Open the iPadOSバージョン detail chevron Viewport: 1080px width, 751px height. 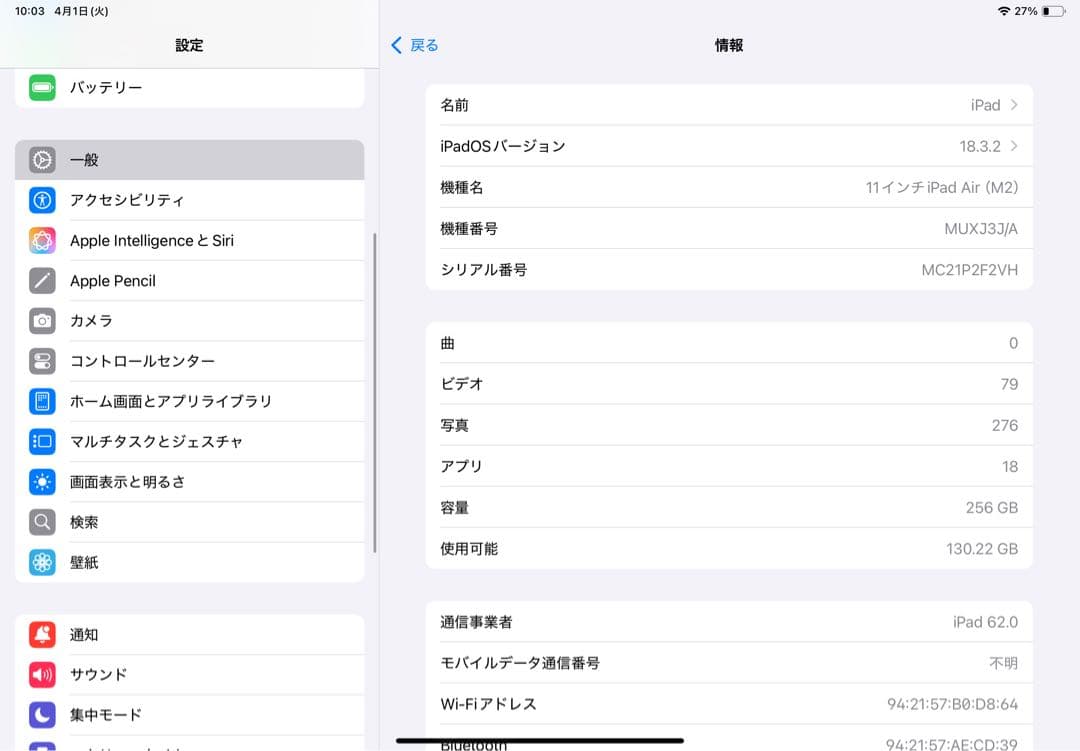pyautogui.click(x=1017, y=146)
